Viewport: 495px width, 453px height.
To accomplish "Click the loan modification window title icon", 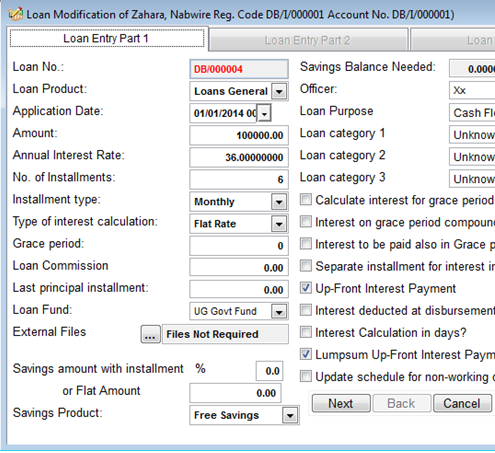I will pyautogui.click(x=15, y=14).
